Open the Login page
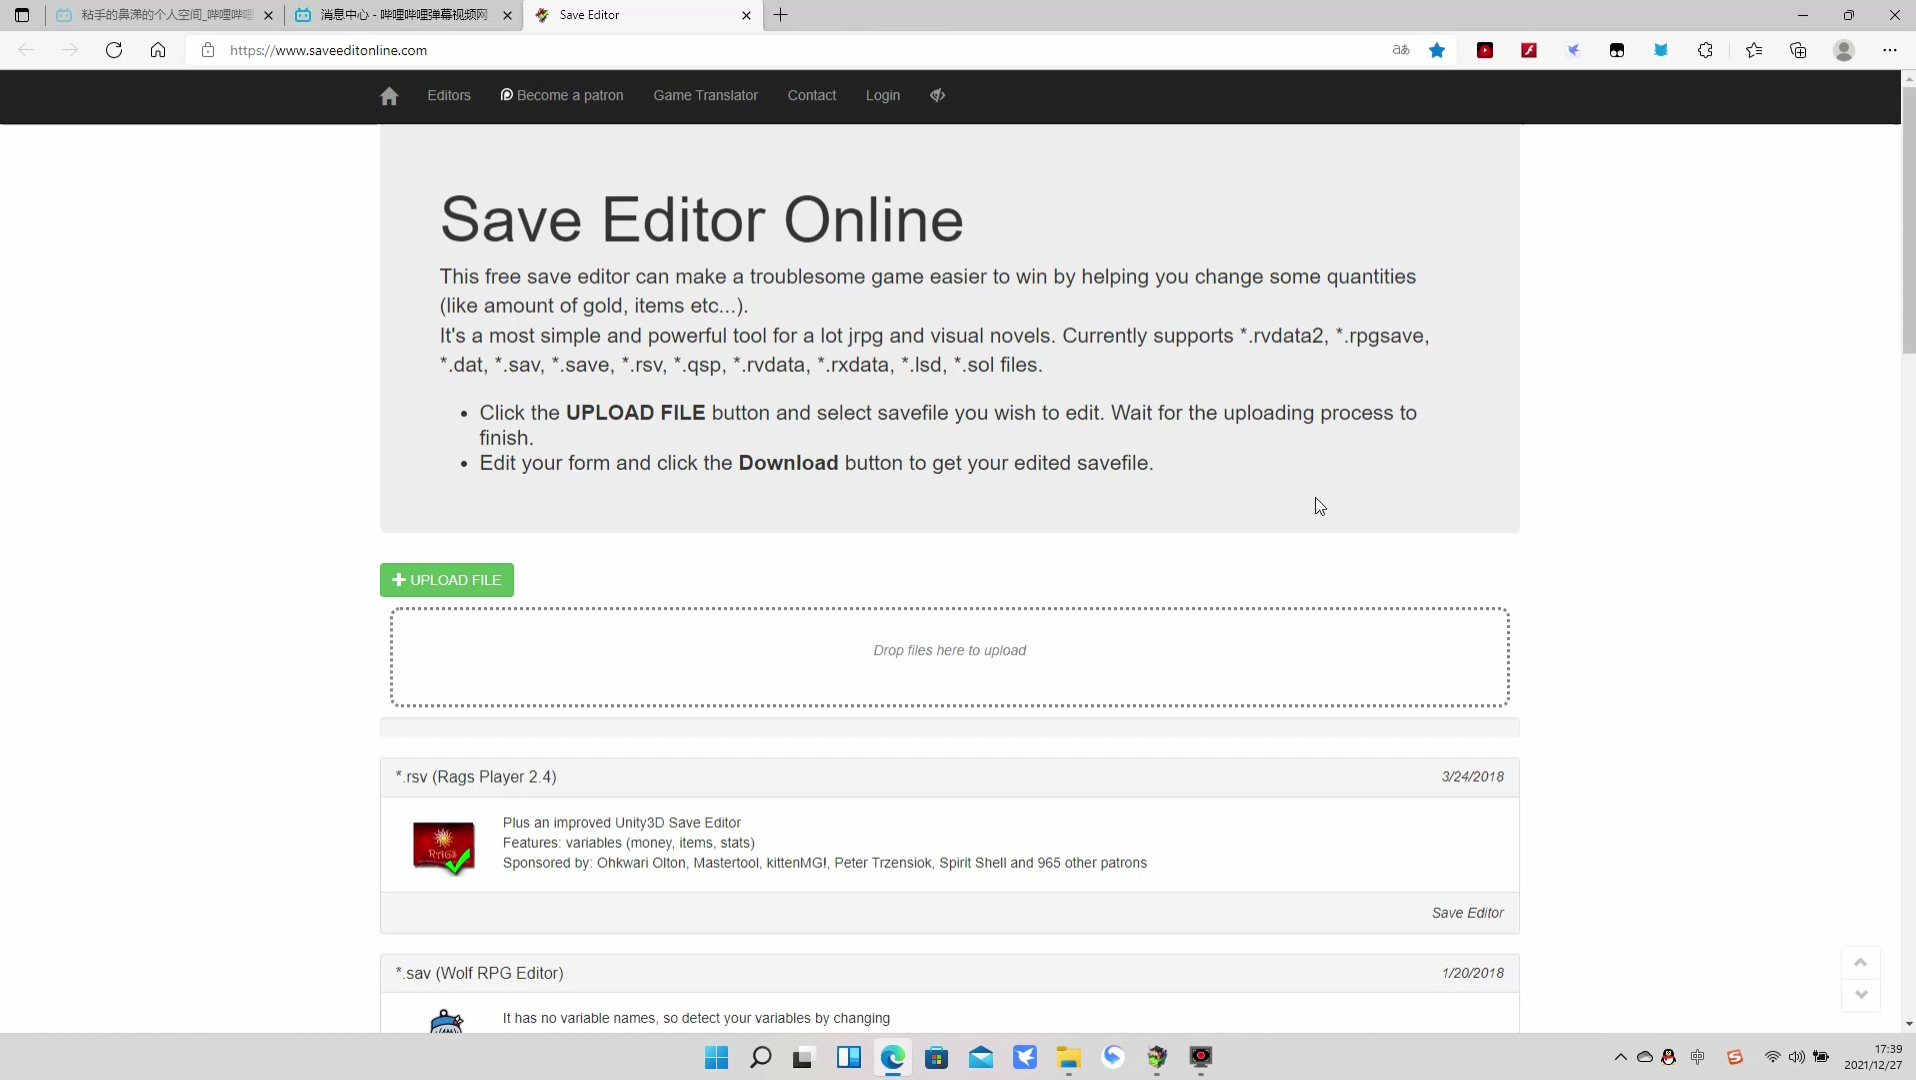The width and height of the screenshot is (1916, 1080). 883,96
